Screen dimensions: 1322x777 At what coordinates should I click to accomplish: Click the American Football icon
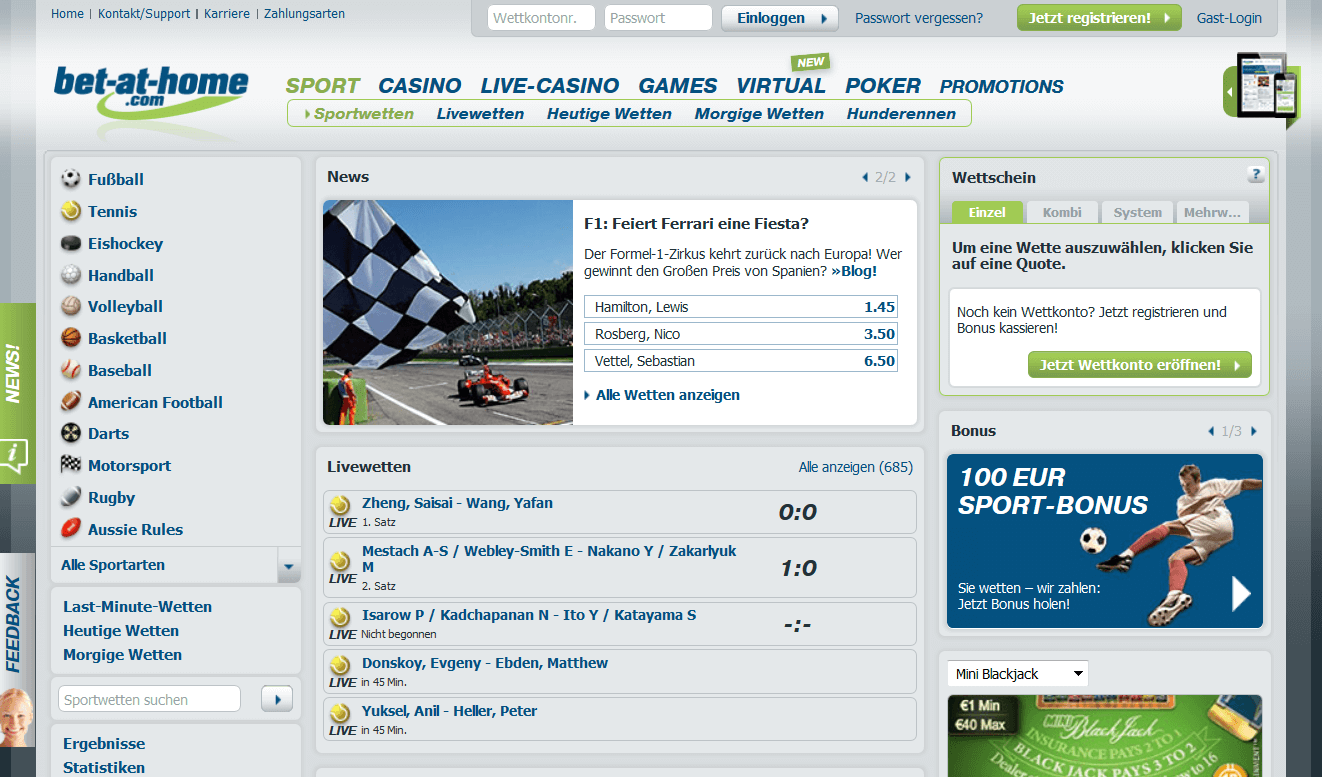click(71, 402)
